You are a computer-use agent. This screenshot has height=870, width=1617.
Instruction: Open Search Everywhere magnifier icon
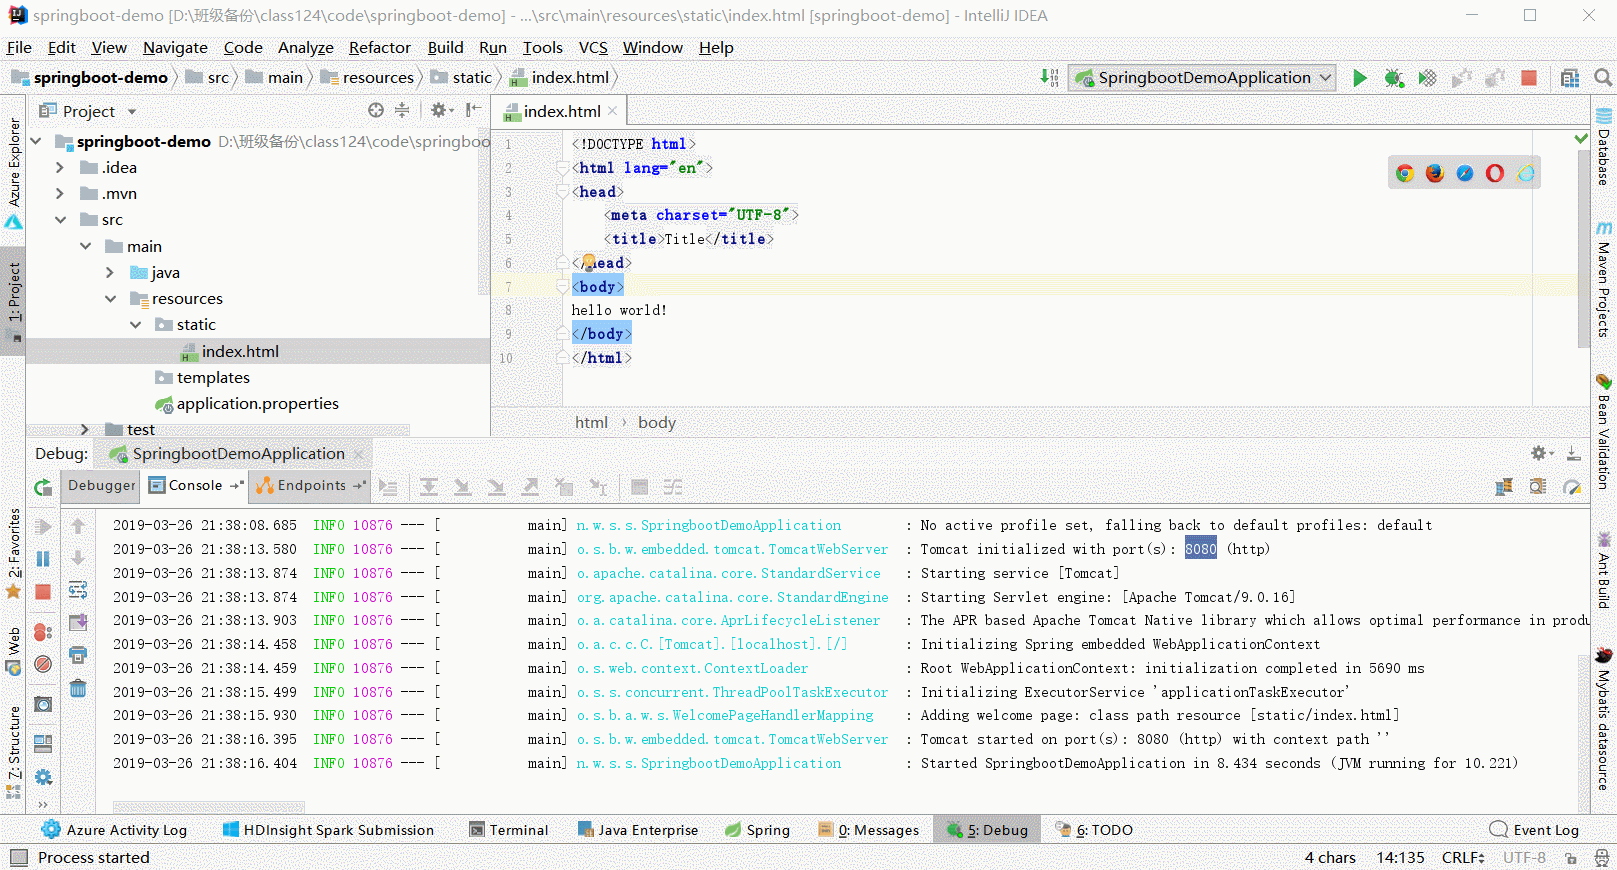pos(1603,78)
